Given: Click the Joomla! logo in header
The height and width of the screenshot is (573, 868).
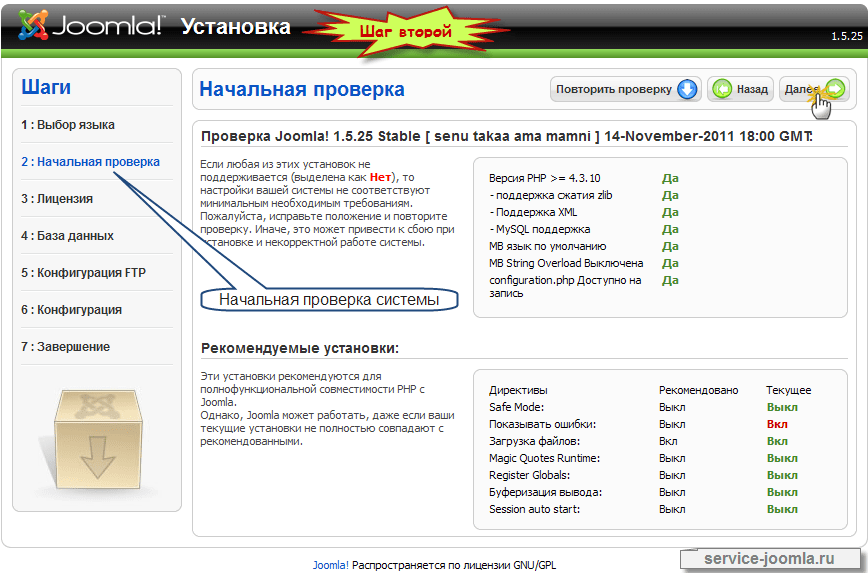Looking at the screenshot, I should pyautogui.click(x=91, y=25).
